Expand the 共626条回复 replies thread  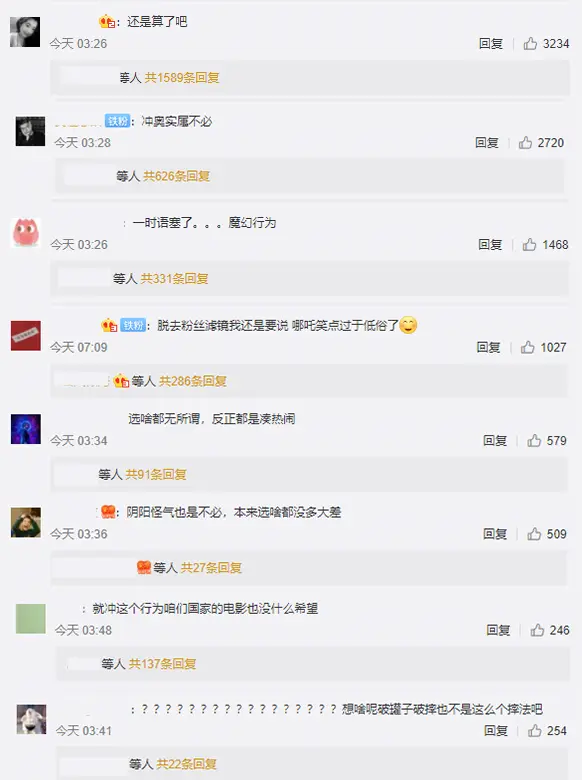coord(177,176)
